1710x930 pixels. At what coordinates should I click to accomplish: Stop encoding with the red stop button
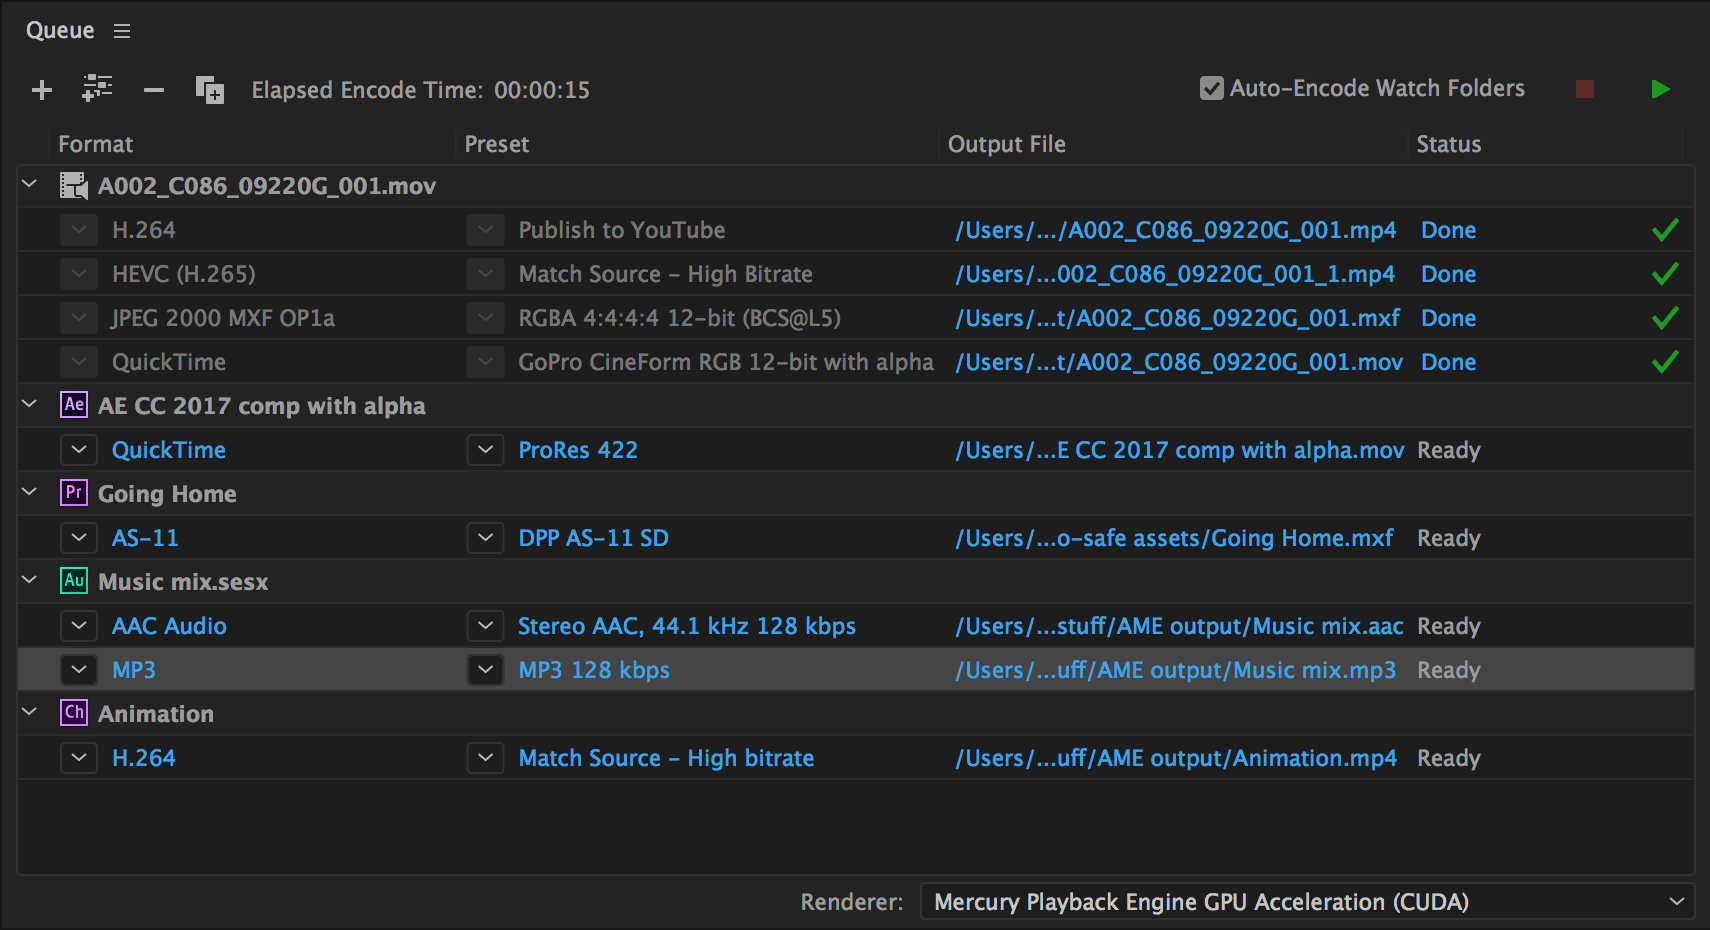point(1584,89)
